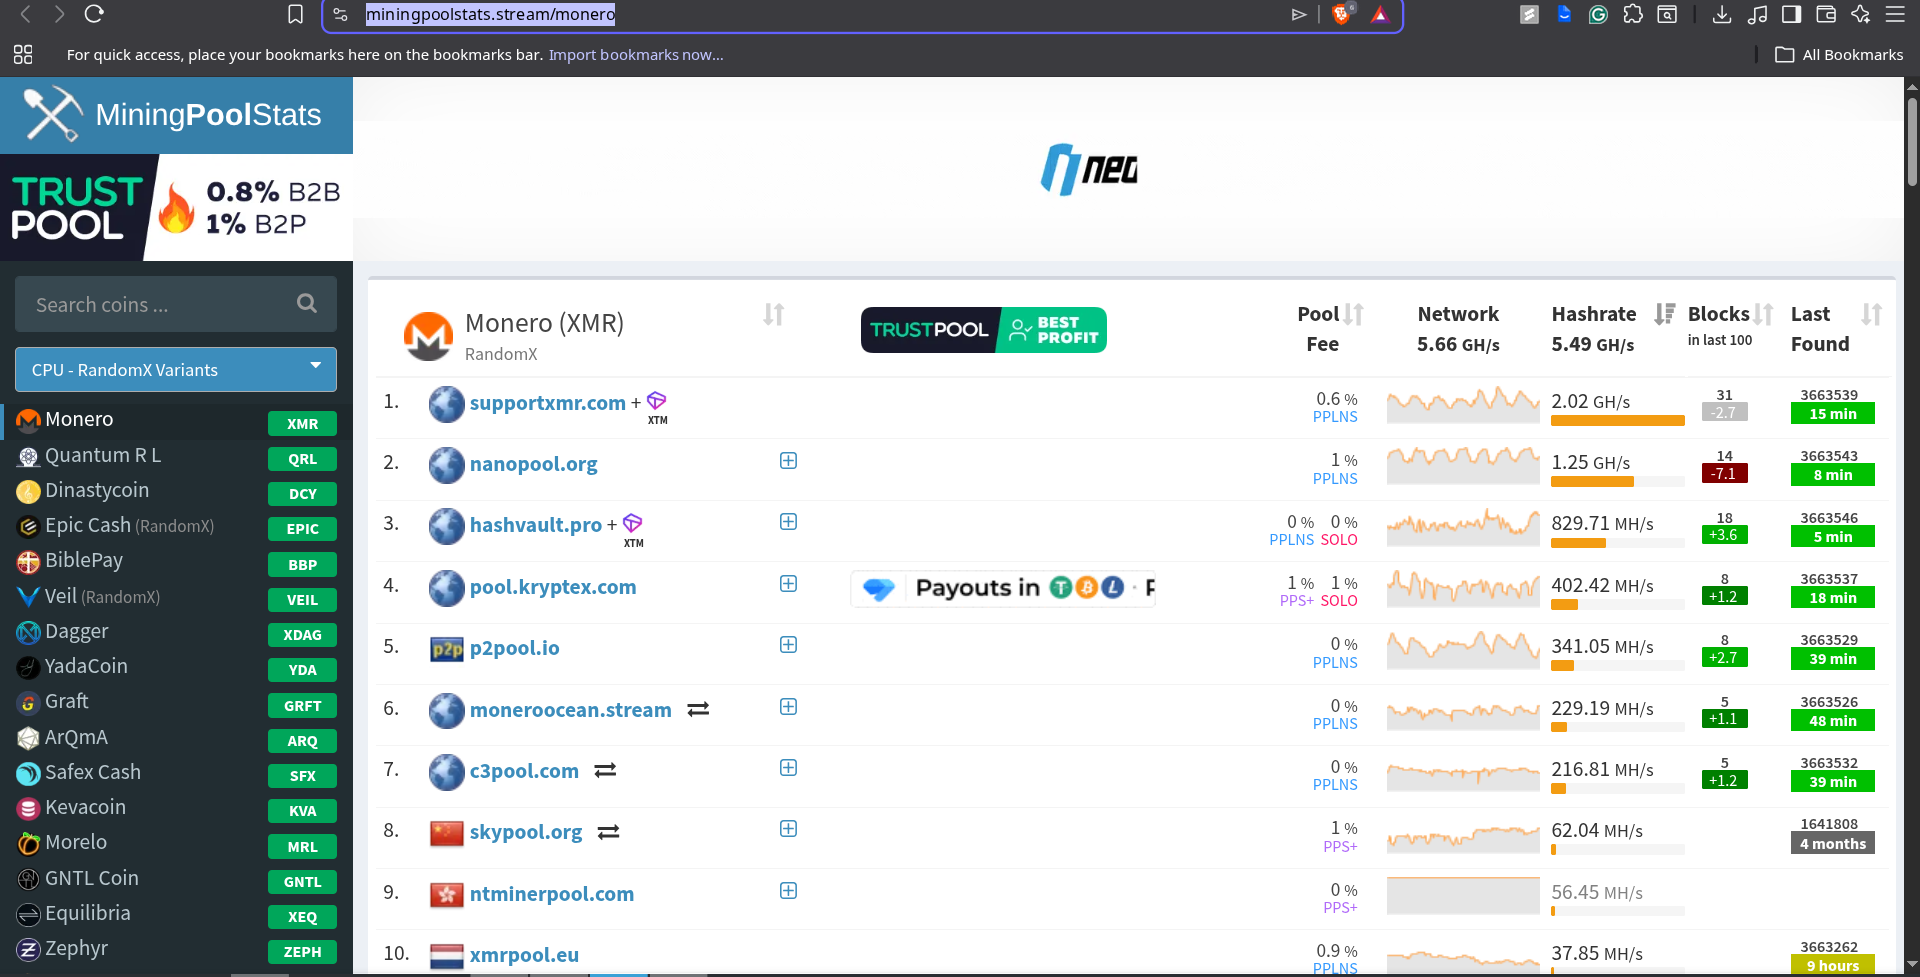Expand details for nanopool.org

point(788,460)
